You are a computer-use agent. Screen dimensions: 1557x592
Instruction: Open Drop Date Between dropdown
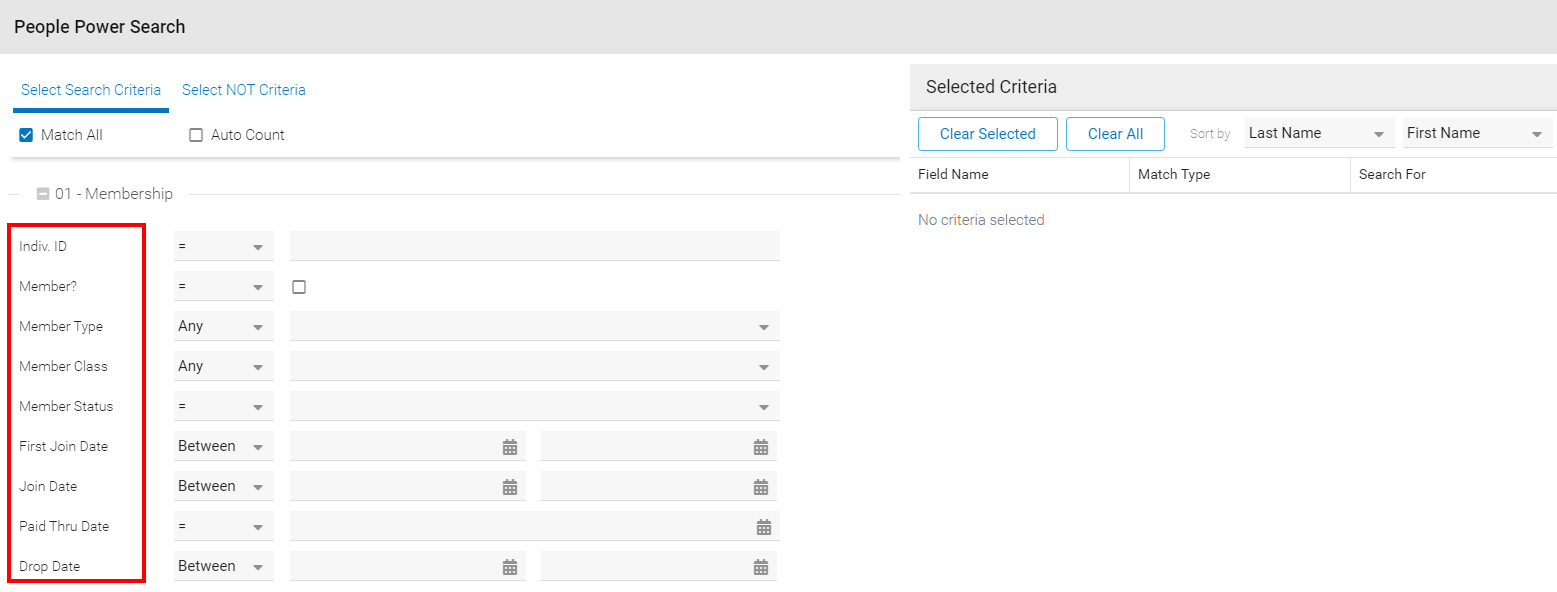tap(224, 566)
